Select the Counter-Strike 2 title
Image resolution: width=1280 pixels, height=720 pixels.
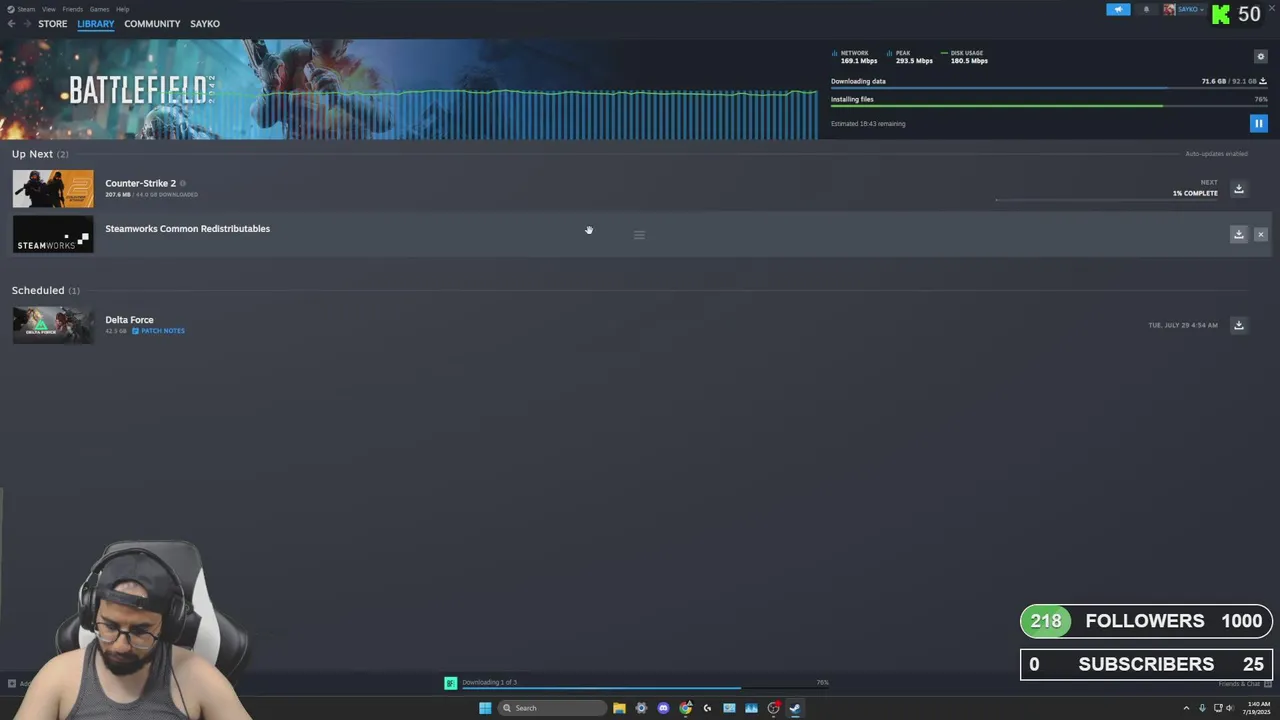(x=140, y=183)
